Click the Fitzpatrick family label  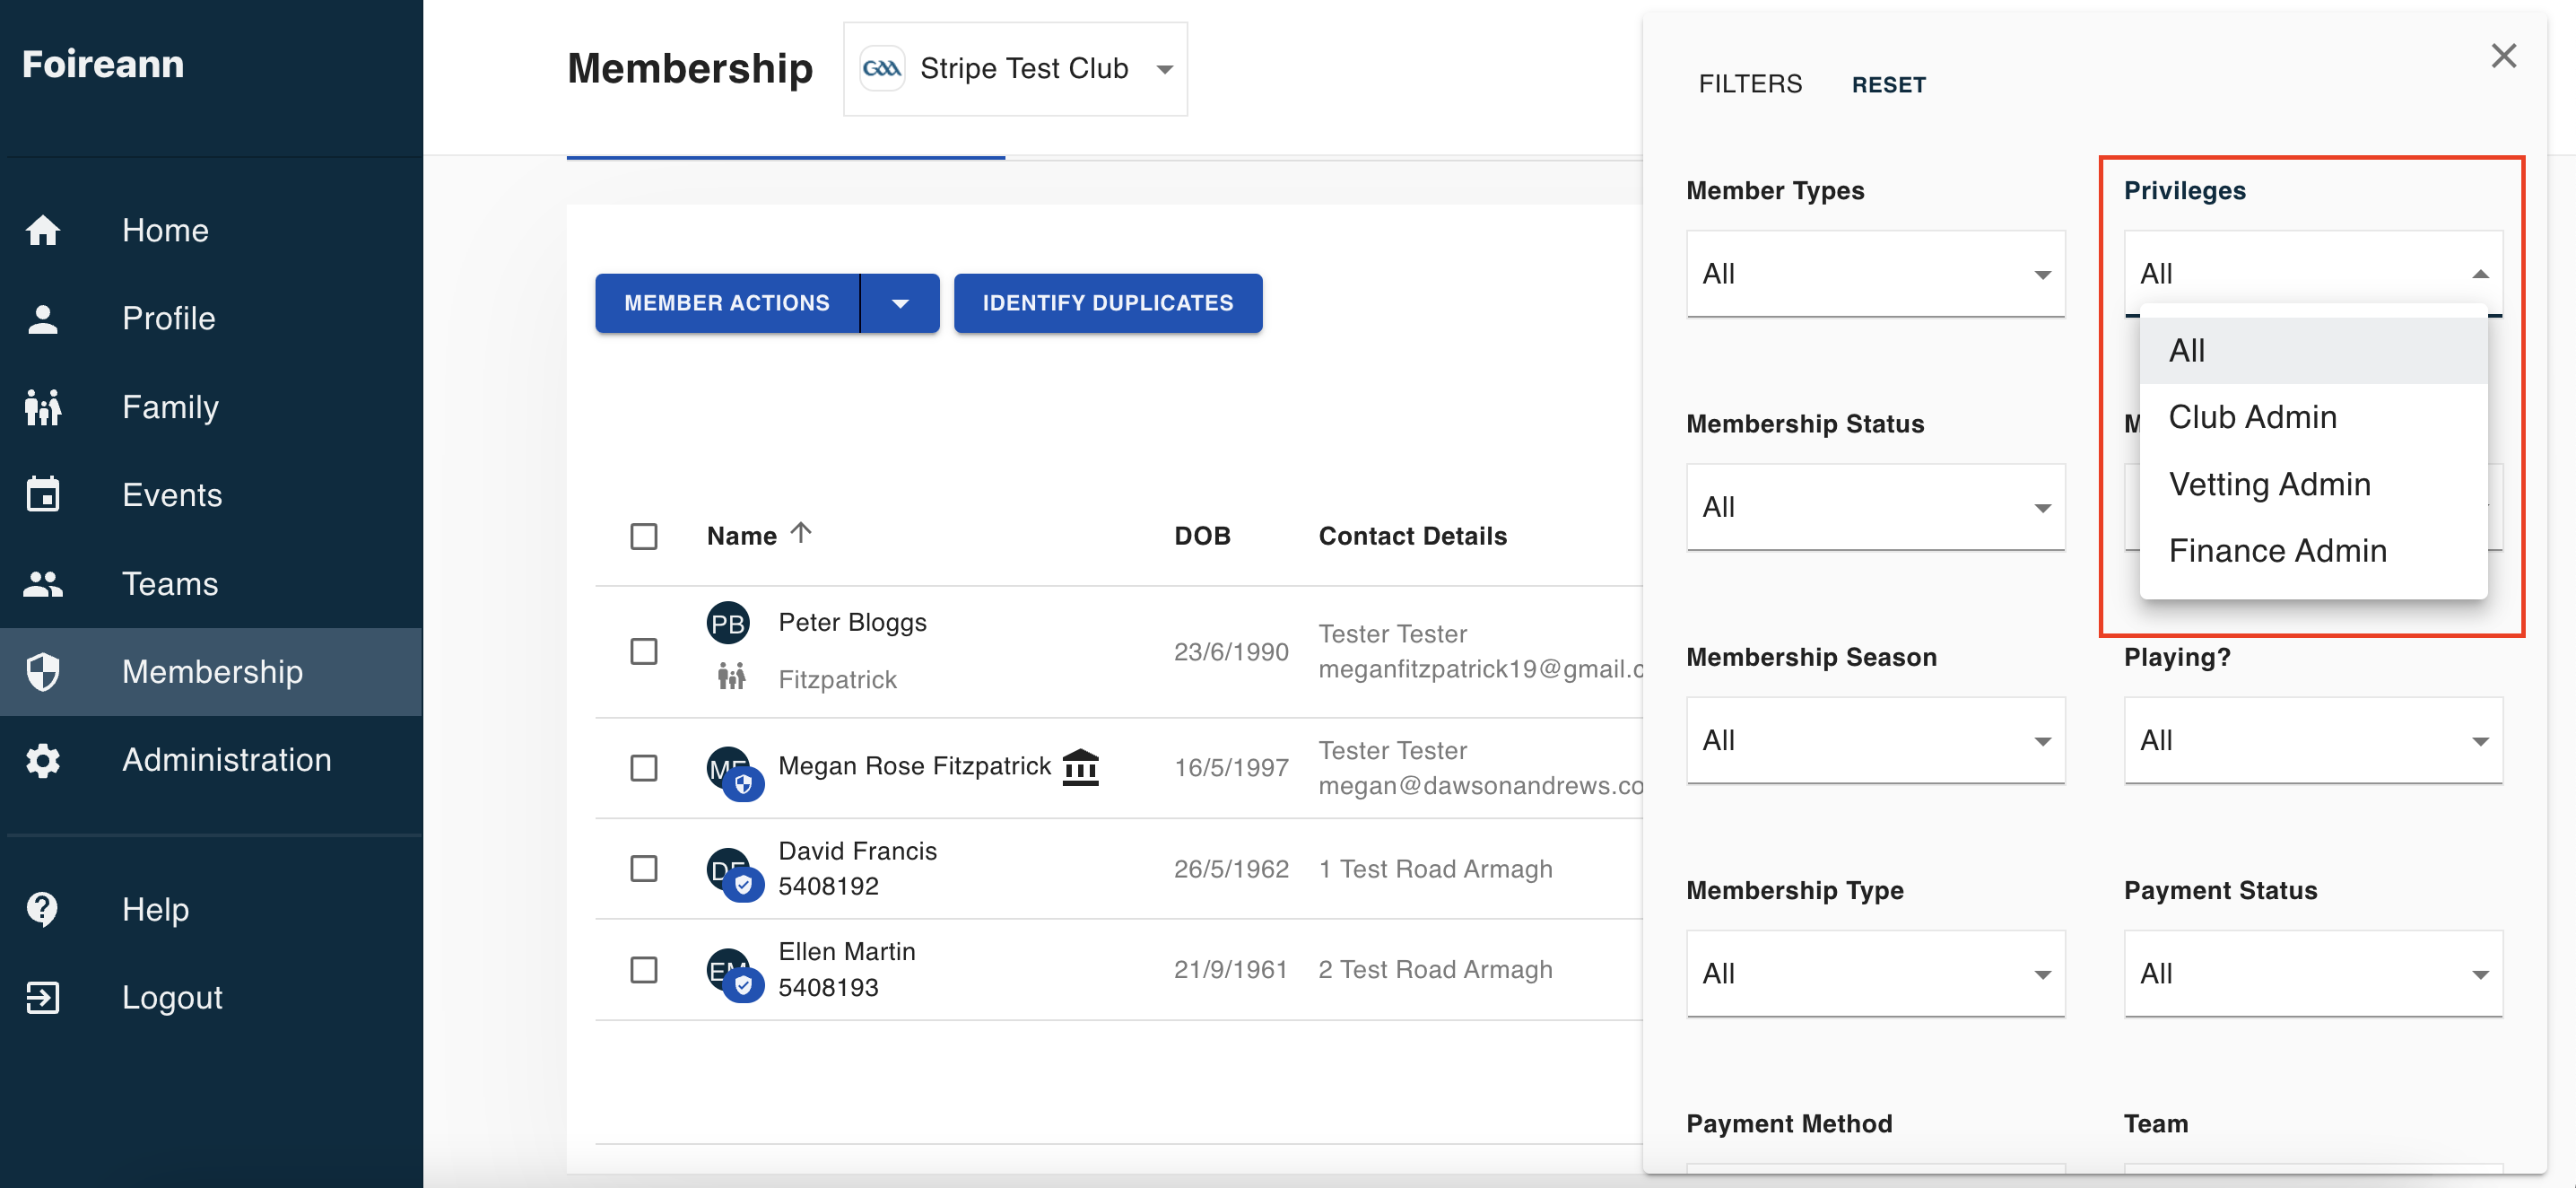click(x=837, y=680)
